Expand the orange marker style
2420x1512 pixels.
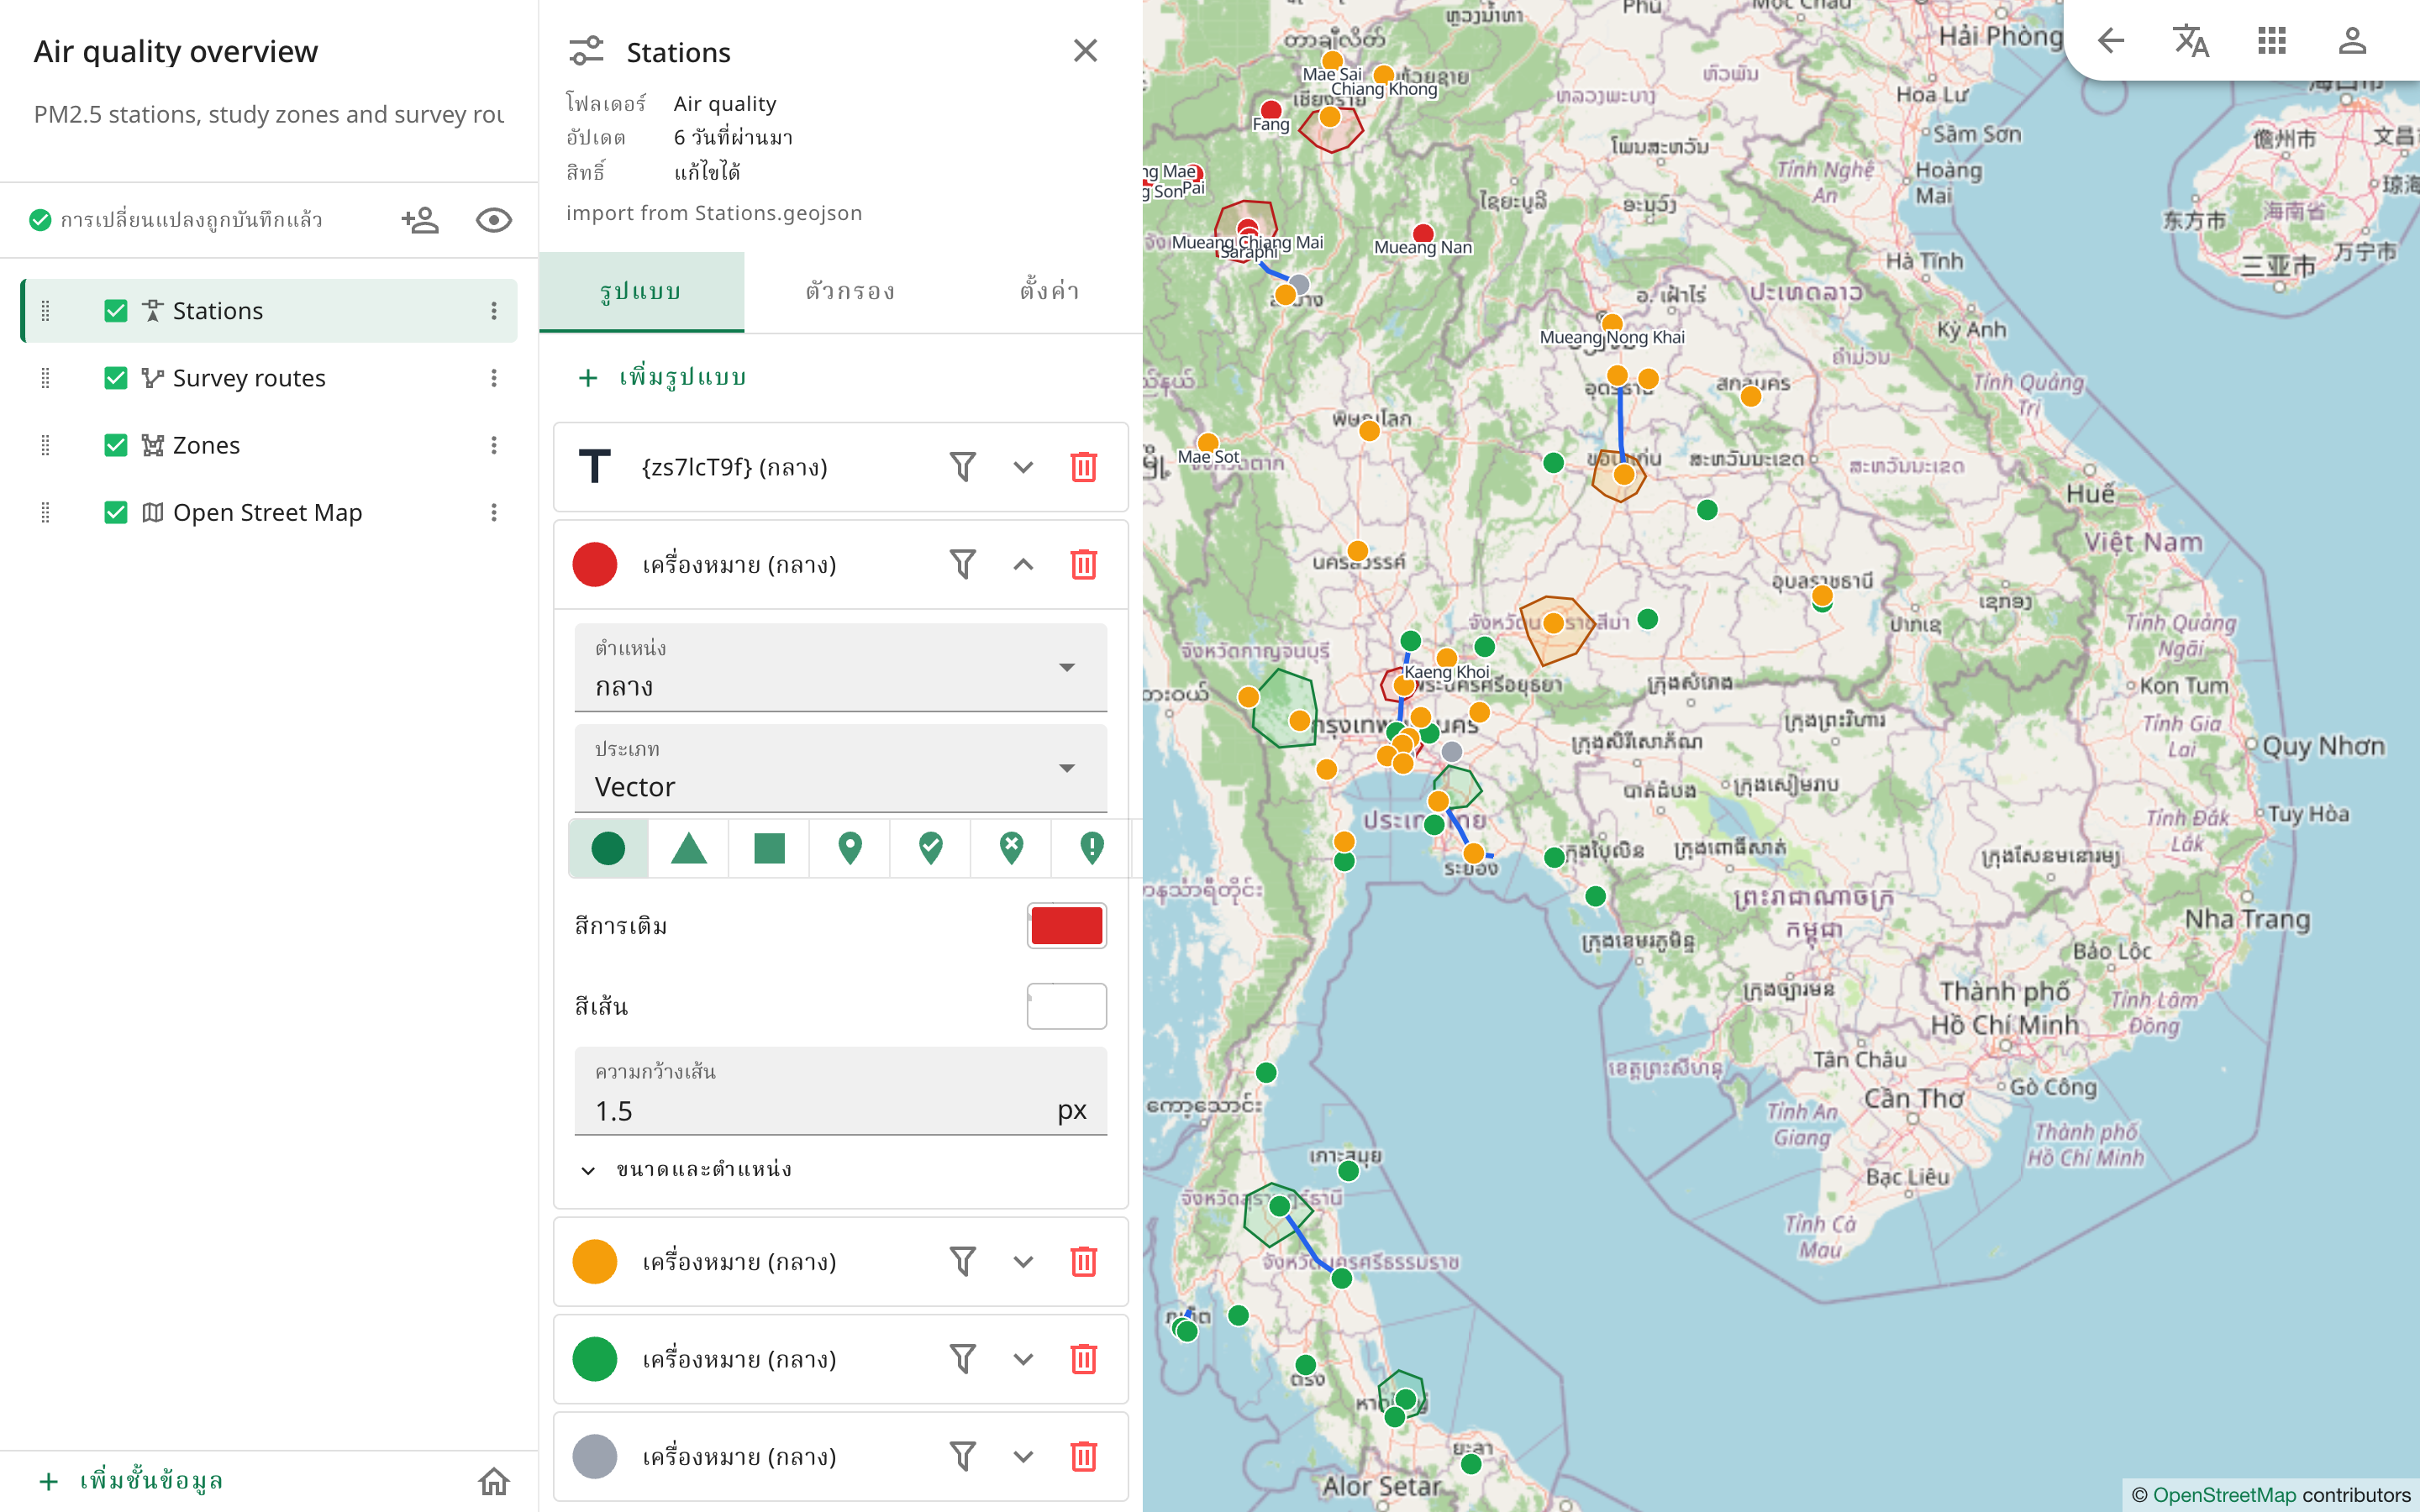1023,1262
